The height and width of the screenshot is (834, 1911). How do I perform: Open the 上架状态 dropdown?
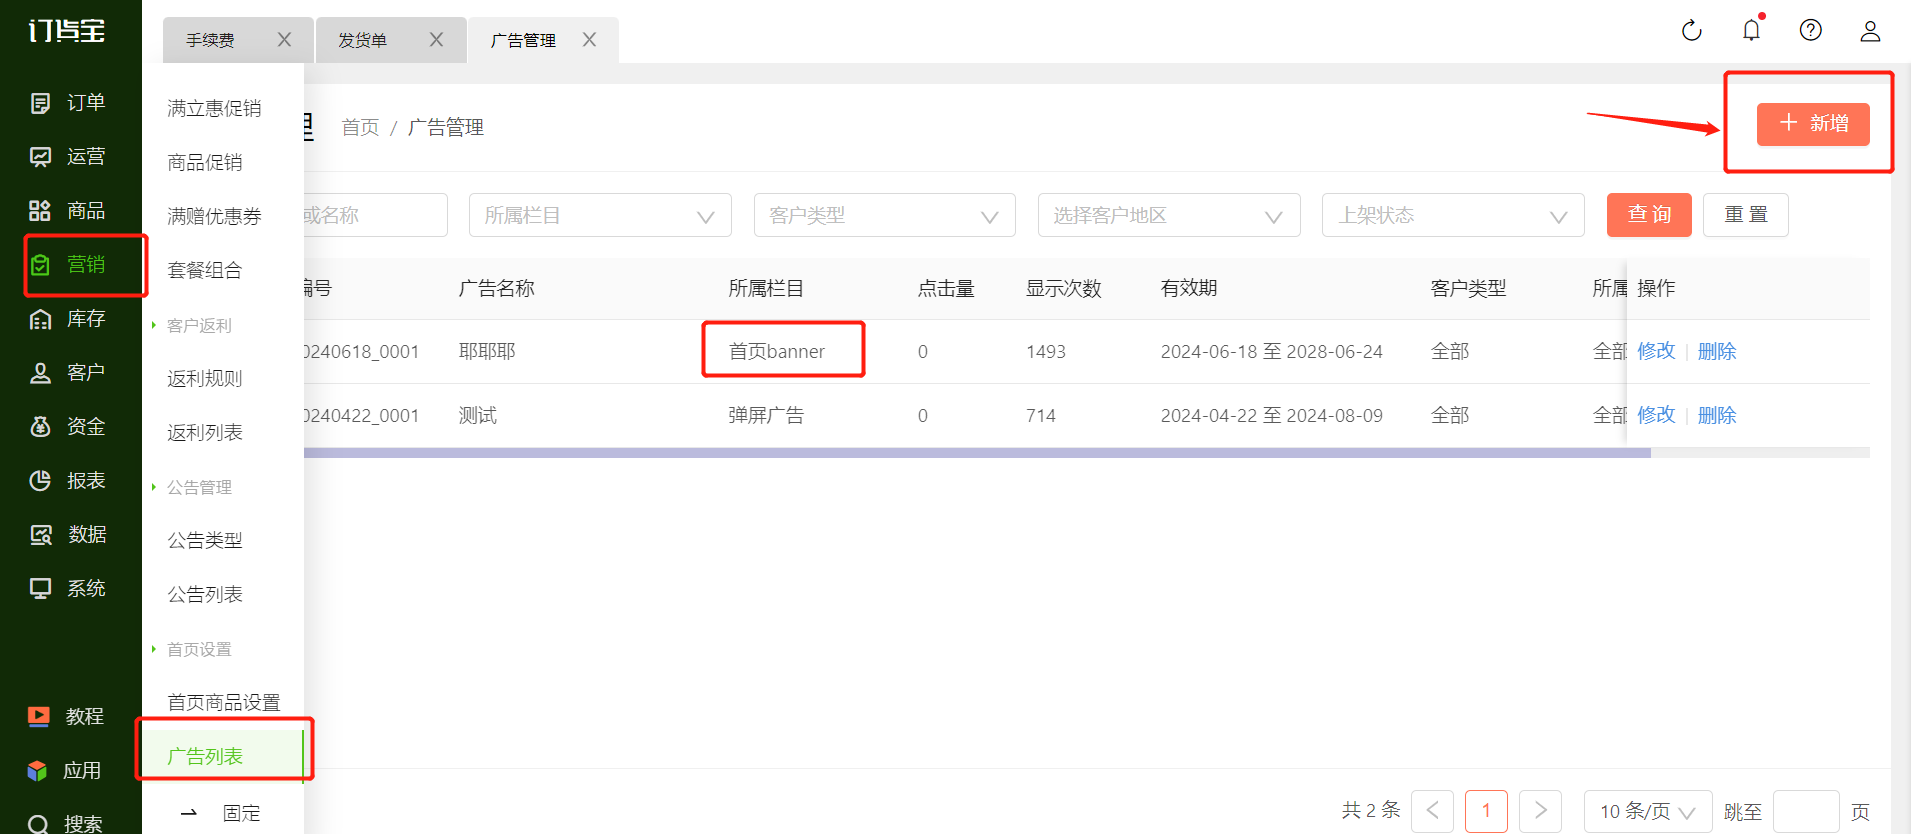tap(1453, 215)
